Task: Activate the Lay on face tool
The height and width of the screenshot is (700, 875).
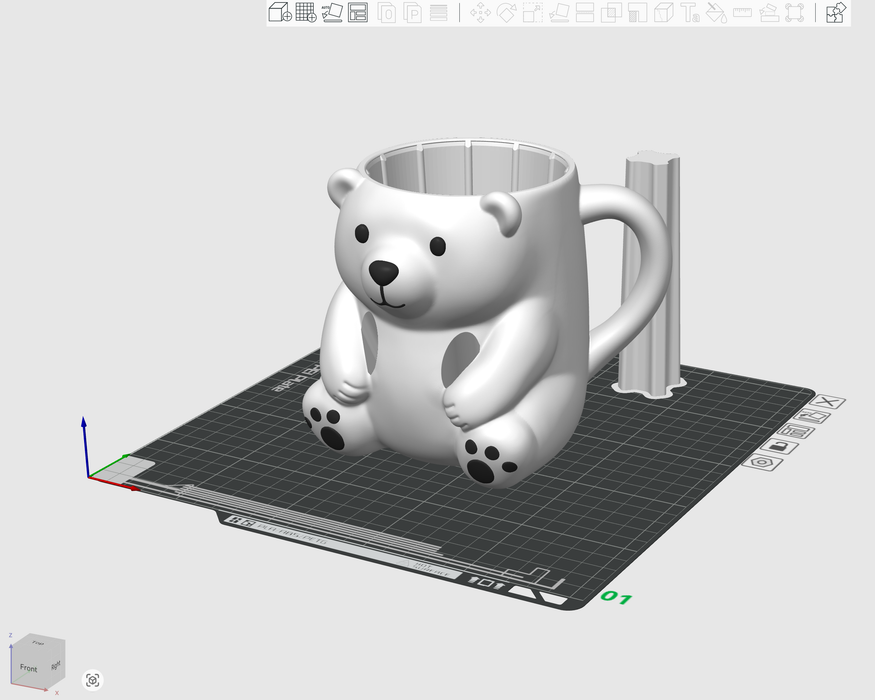Action: tap(559, 13)
